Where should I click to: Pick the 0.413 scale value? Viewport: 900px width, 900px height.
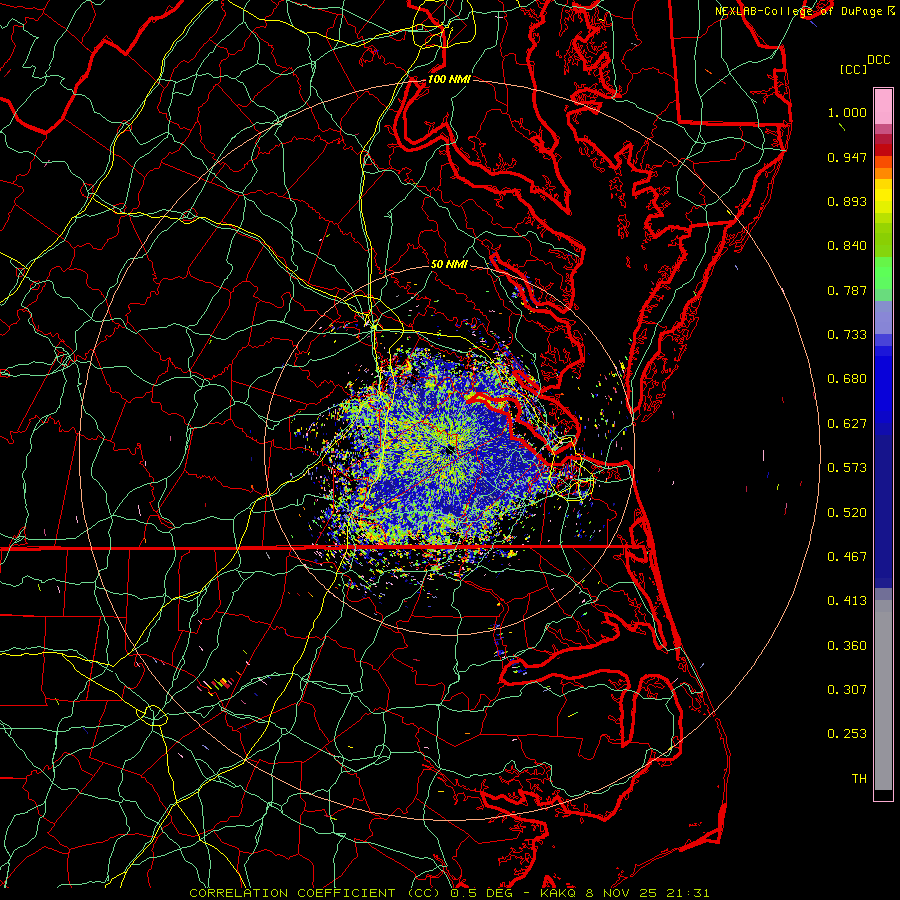[x=847, y=601]
